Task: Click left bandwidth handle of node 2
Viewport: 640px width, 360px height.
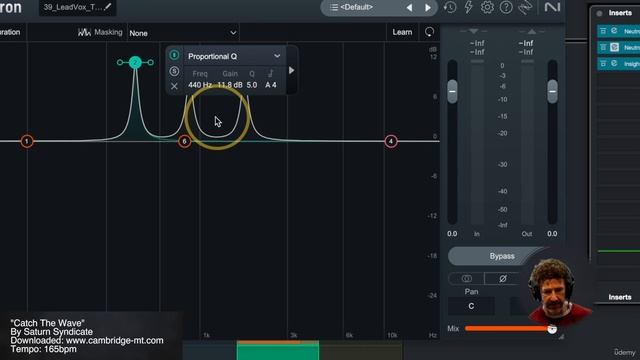Action: tap(120, 62)
